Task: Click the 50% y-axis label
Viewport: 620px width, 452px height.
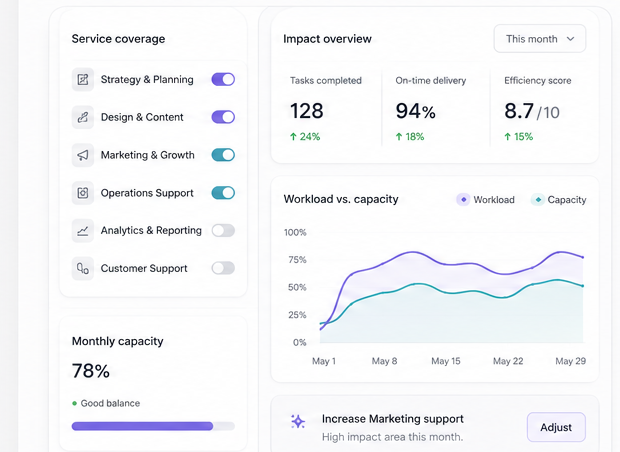Action: (x=297, y=287)
